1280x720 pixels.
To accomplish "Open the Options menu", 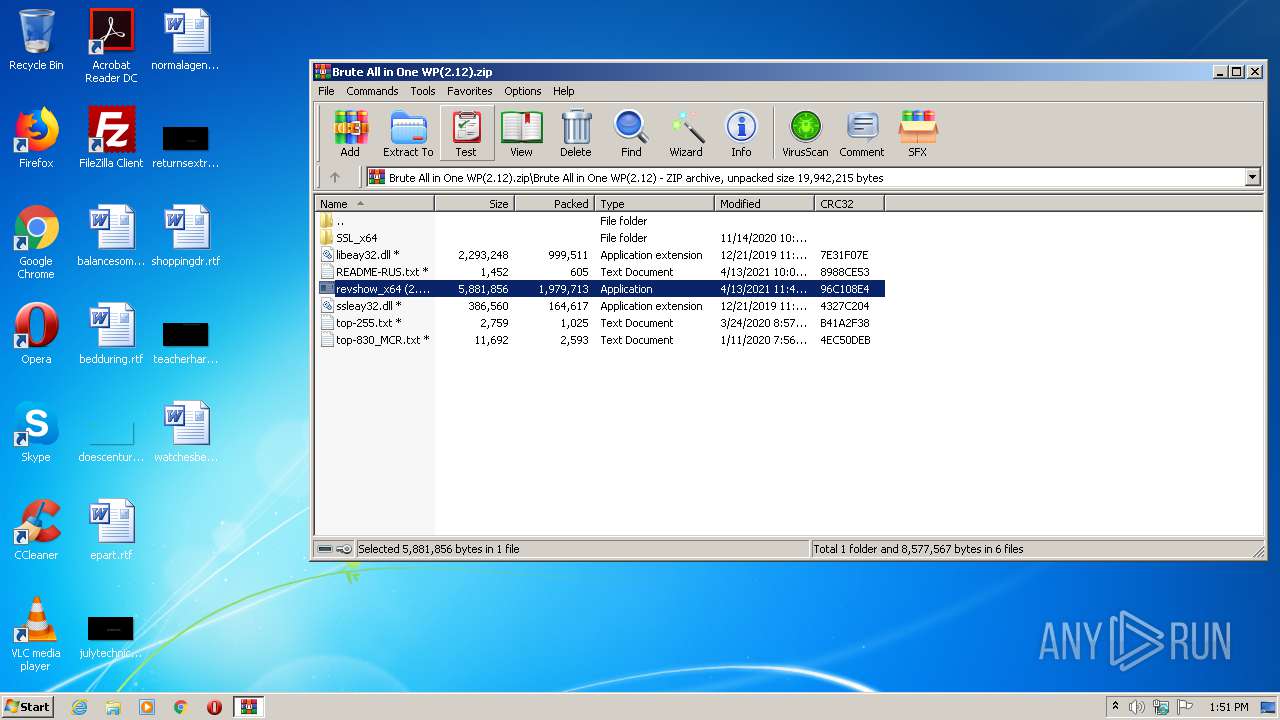I will click(x=522, y=91).
